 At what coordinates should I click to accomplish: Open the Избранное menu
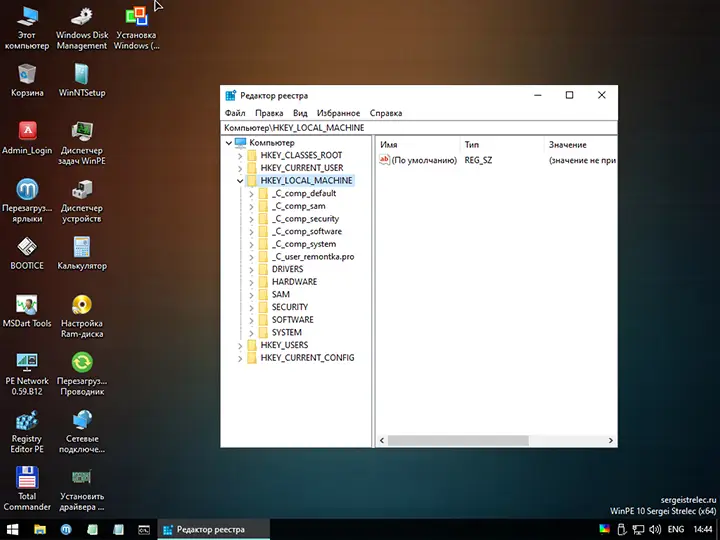338,113
